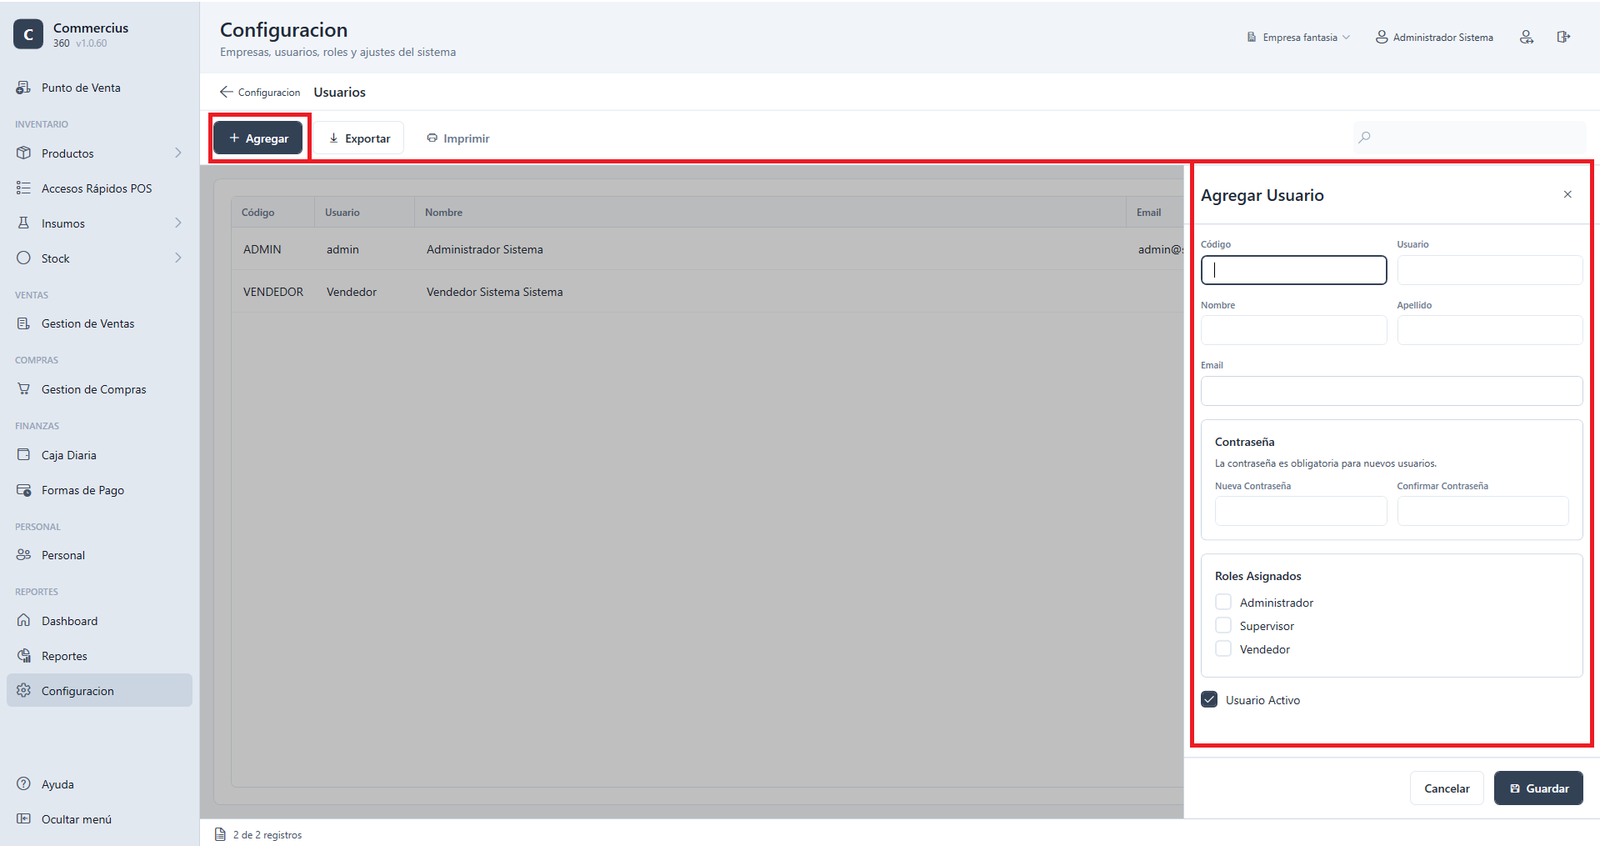Screen dimensions: 1600x846
Task: Focus the Confirmar Contraseña field
Action: tap(1483, 511)
